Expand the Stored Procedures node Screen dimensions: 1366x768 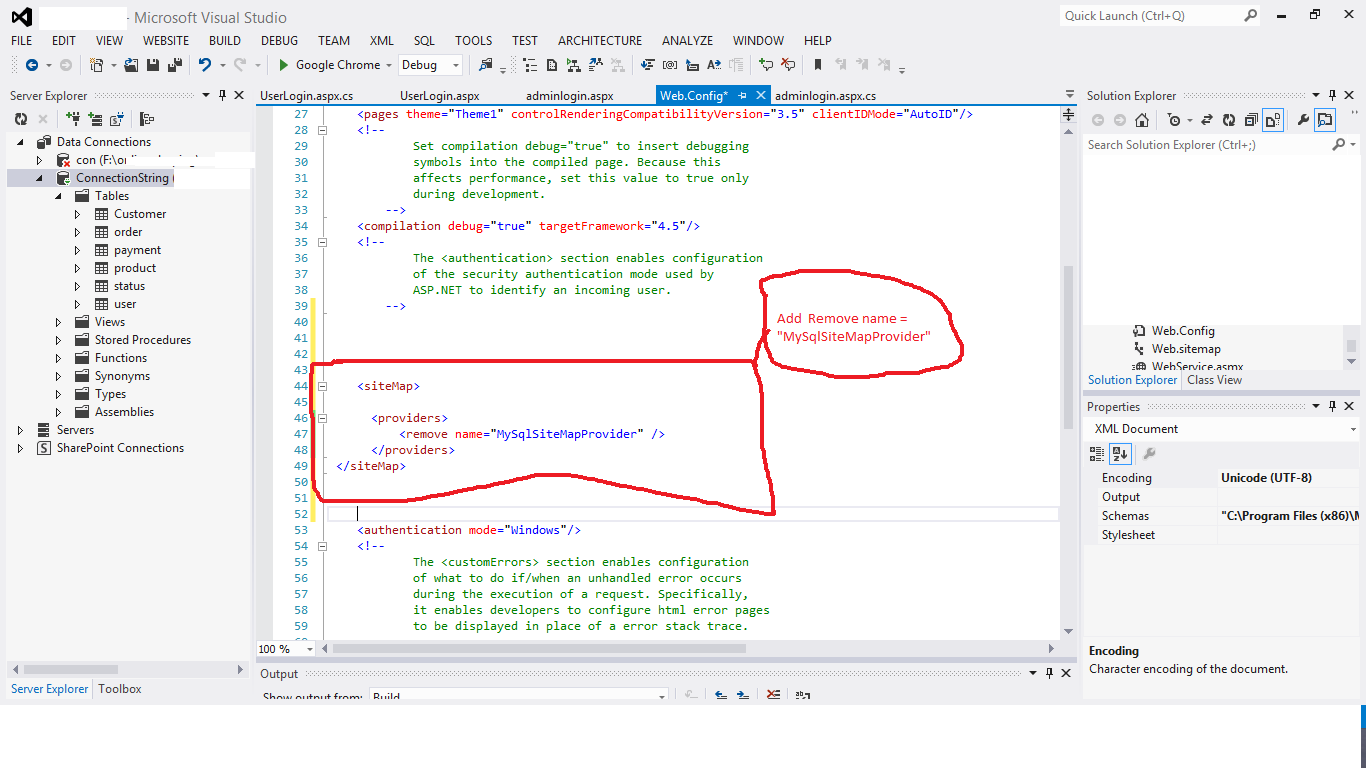(x=58, y=339)
